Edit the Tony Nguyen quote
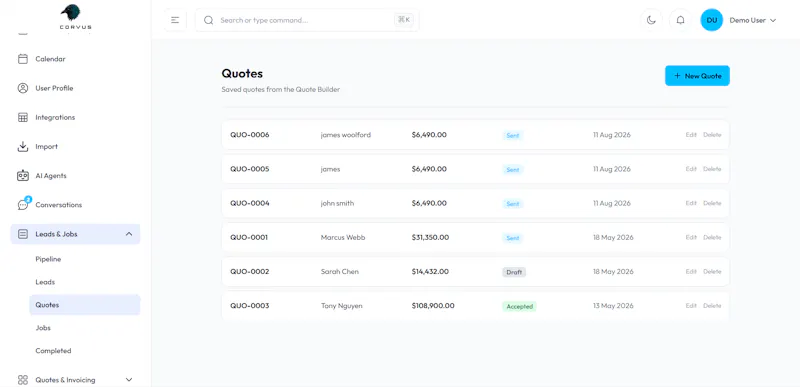800x387 pixels. [x=691, y=305]
